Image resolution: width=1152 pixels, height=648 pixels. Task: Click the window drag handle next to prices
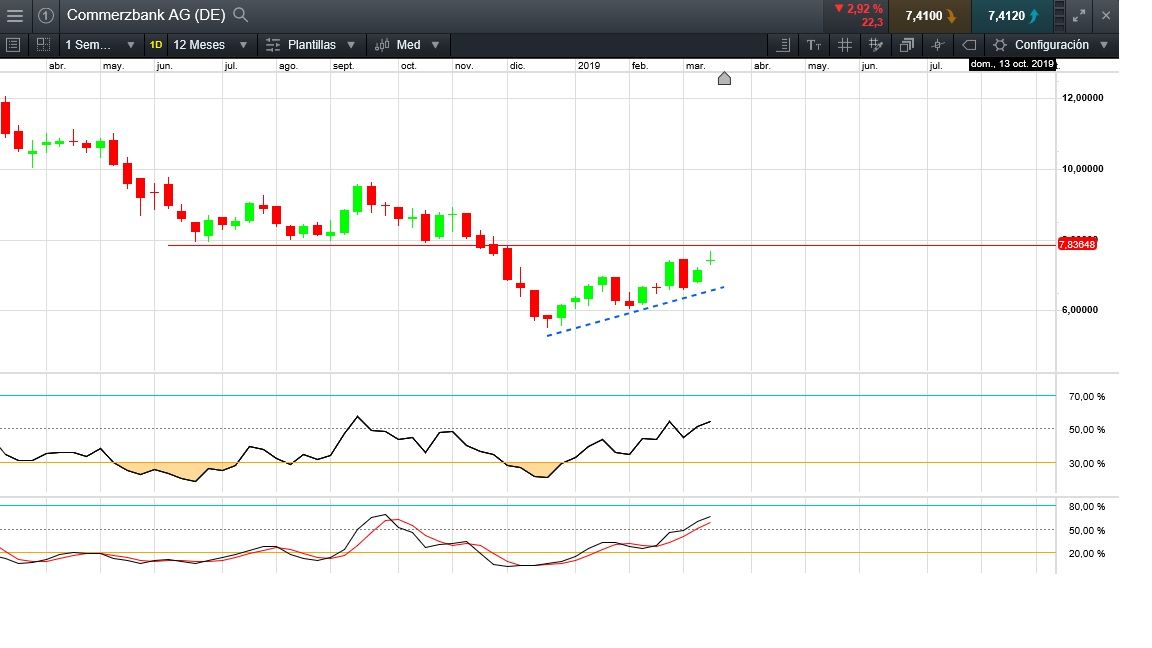[1059, 15]
